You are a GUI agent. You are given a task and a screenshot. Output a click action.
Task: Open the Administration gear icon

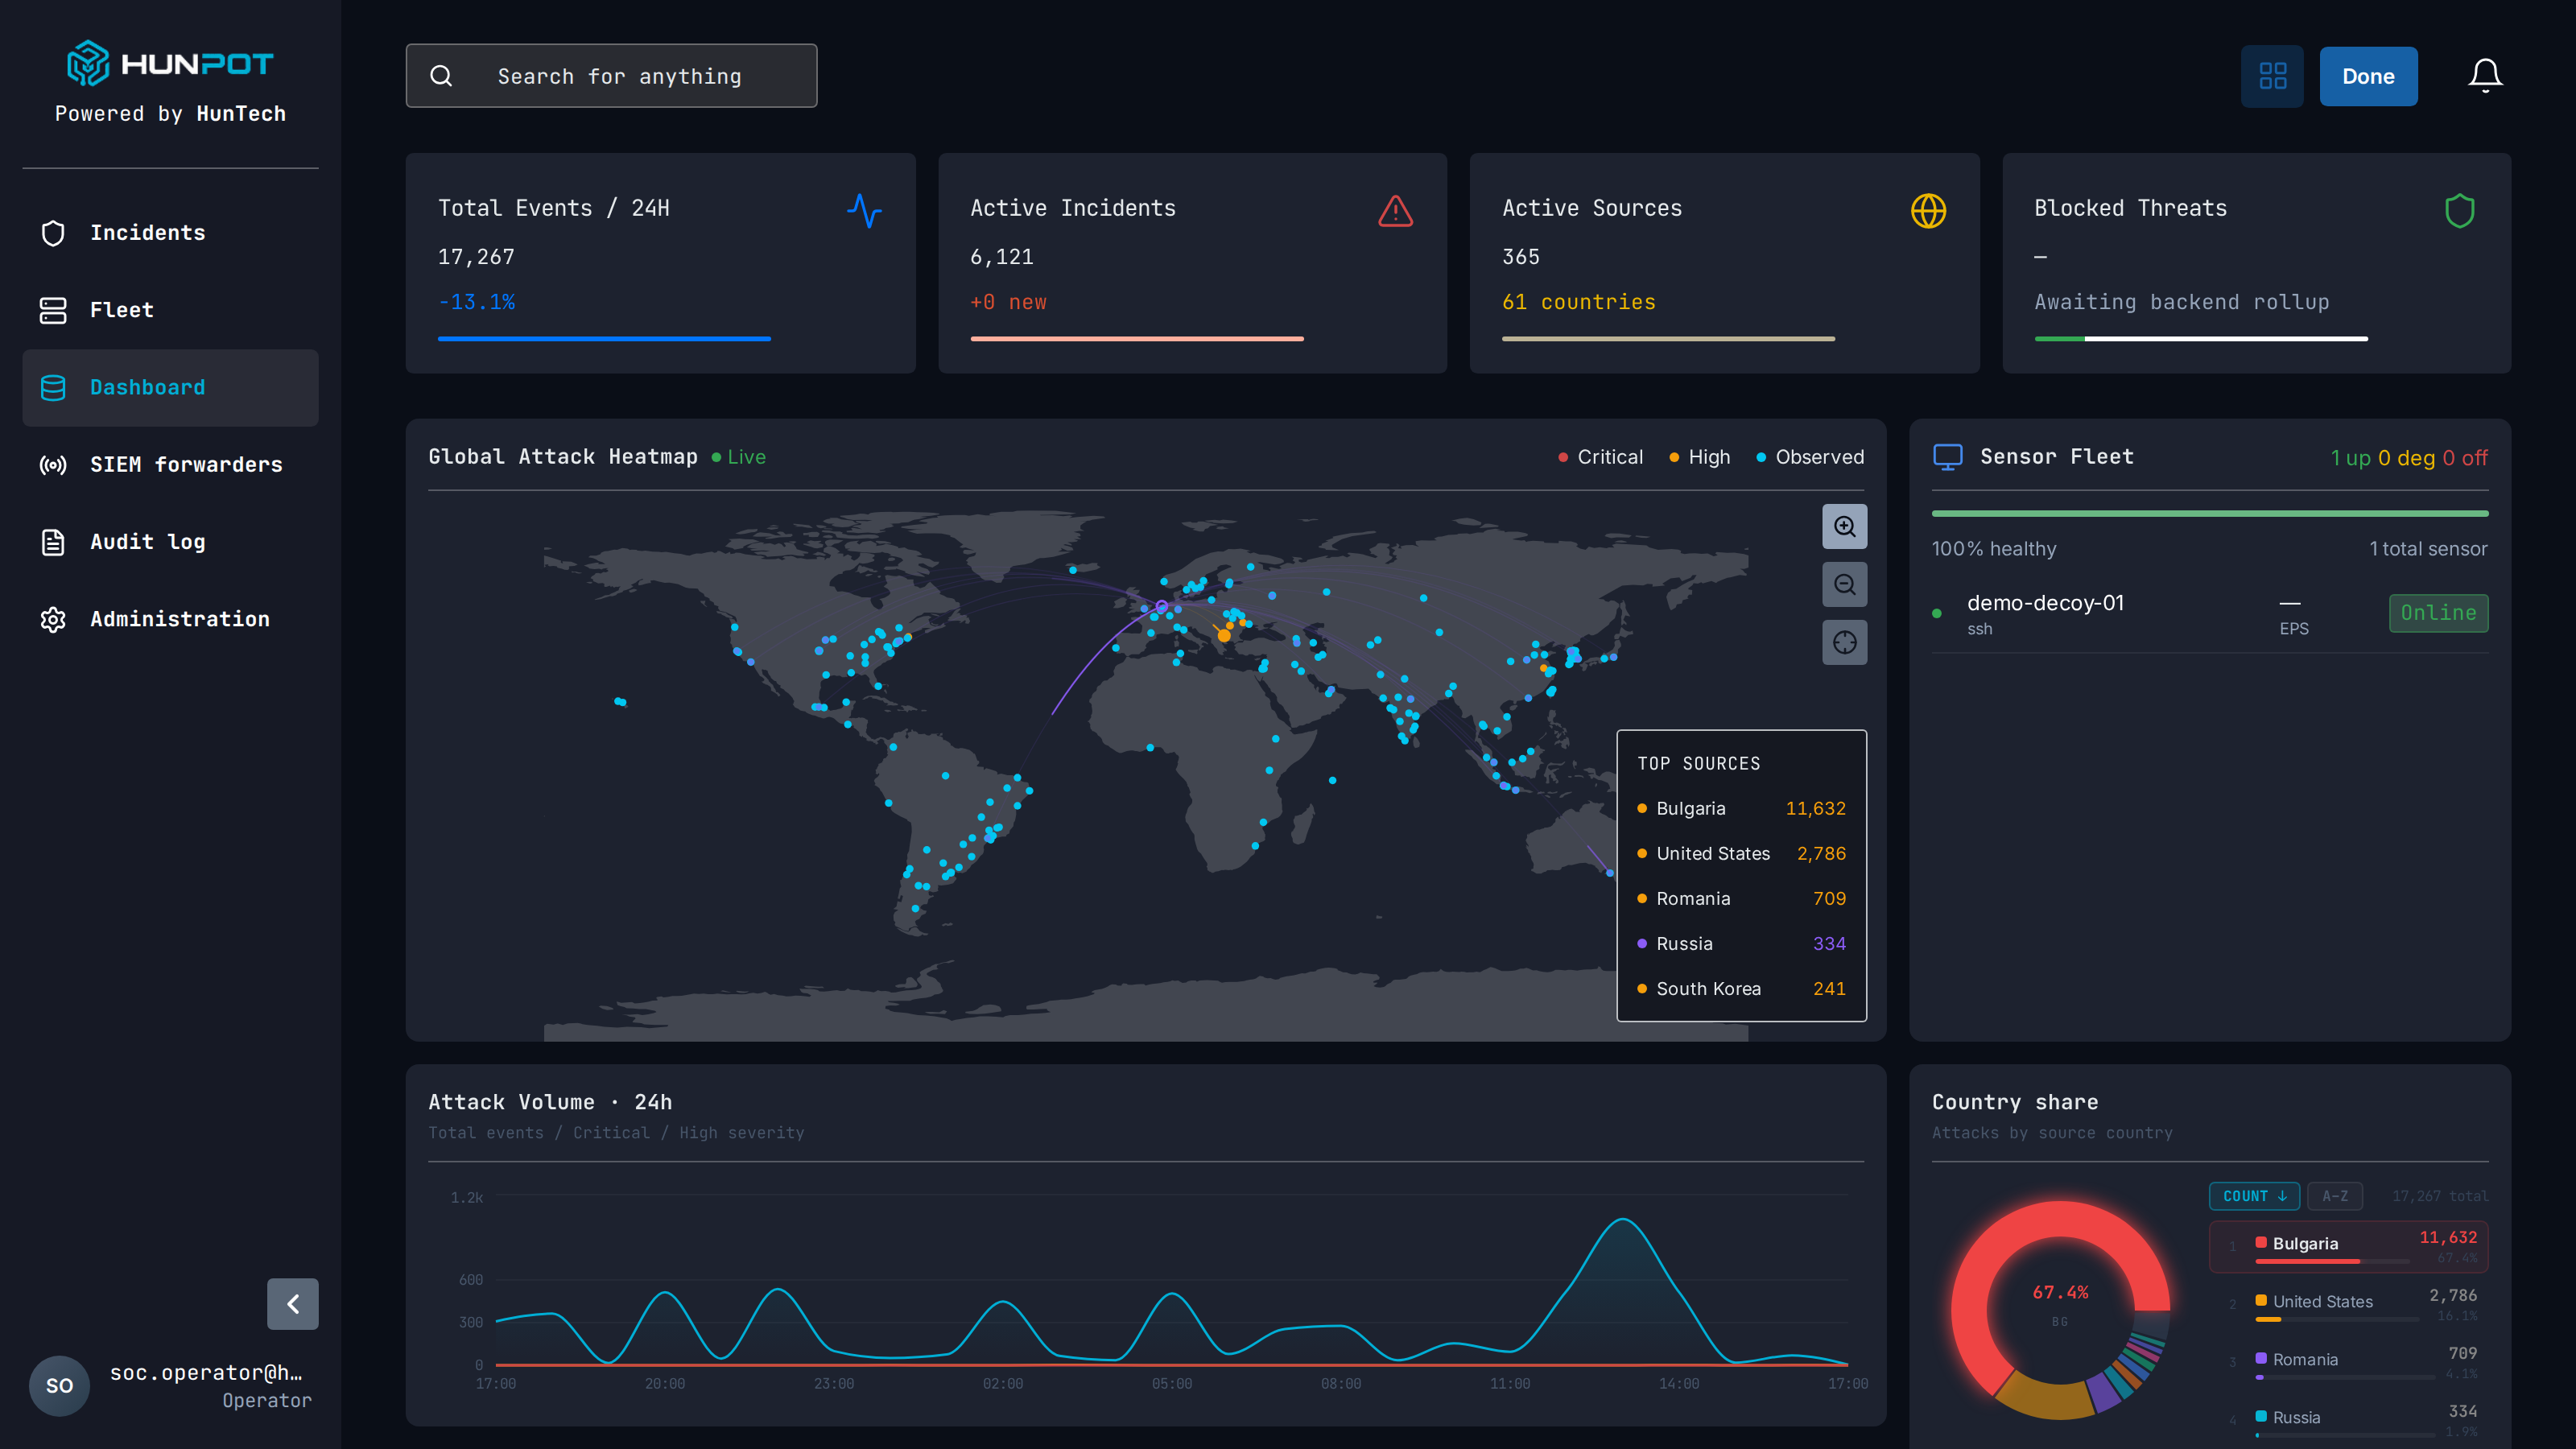coord(53,619)
